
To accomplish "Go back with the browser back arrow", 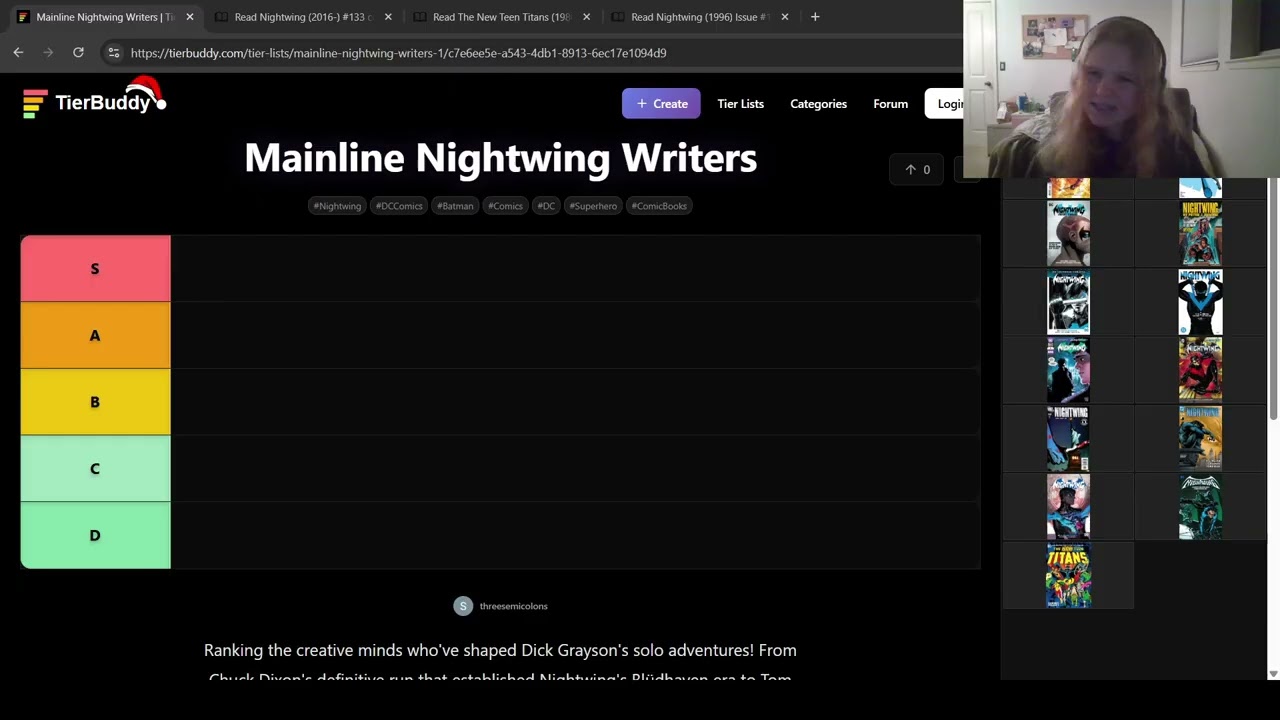I will (18, 52).
